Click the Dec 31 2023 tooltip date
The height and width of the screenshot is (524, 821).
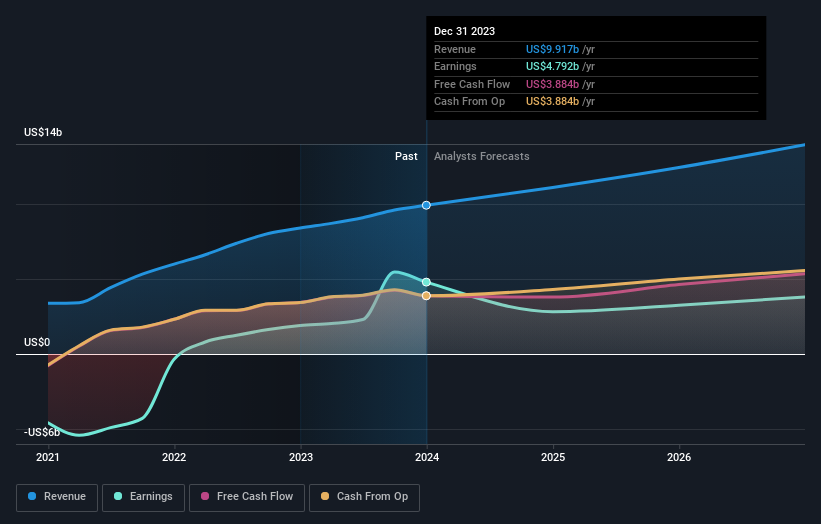click(464, 31)
